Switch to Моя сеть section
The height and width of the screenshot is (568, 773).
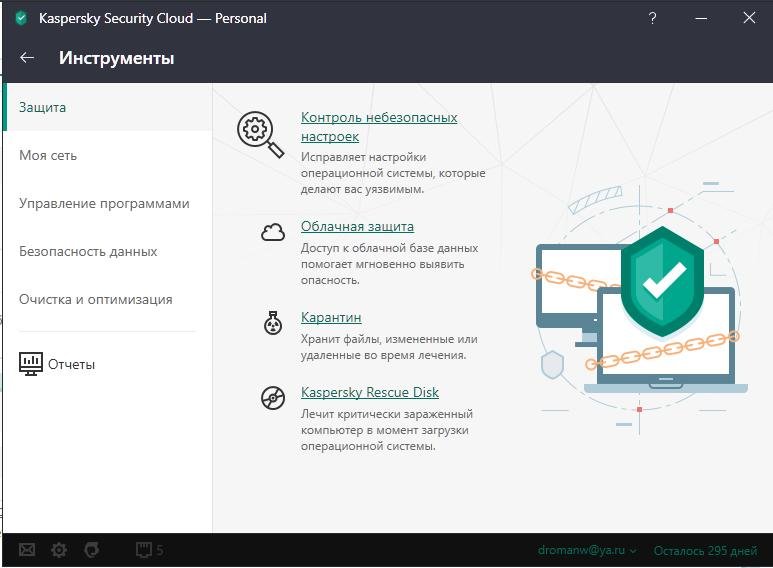pos(107,155)
